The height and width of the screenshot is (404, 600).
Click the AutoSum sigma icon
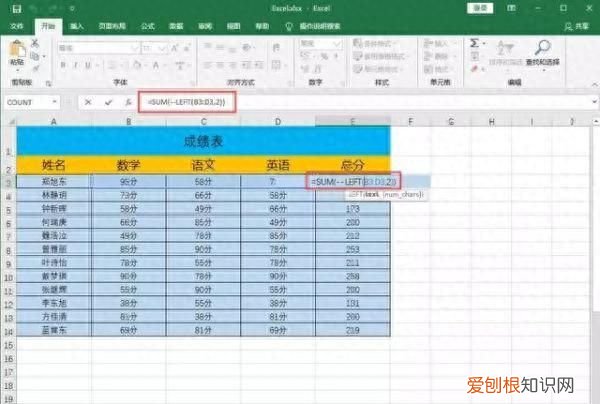coord(474,43)
